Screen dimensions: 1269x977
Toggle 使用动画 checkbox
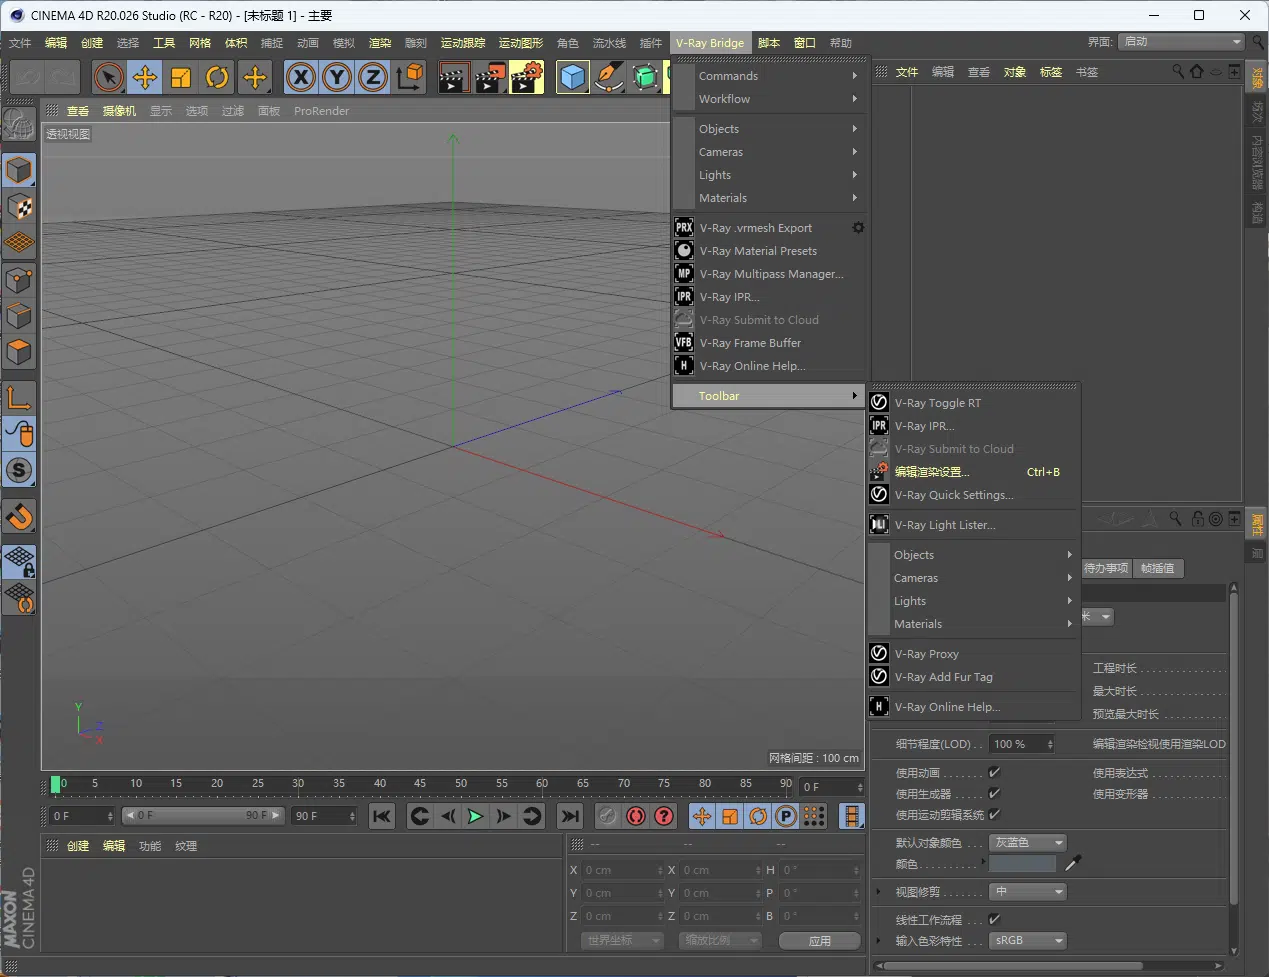(x=994, y=772)
